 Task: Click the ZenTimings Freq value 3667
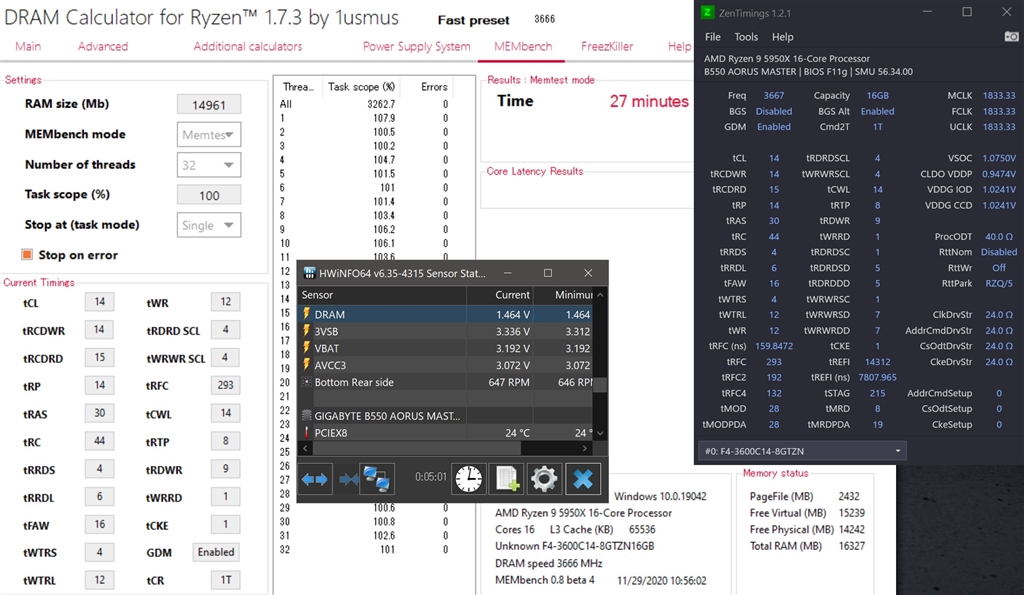click(x=774, y=95)
